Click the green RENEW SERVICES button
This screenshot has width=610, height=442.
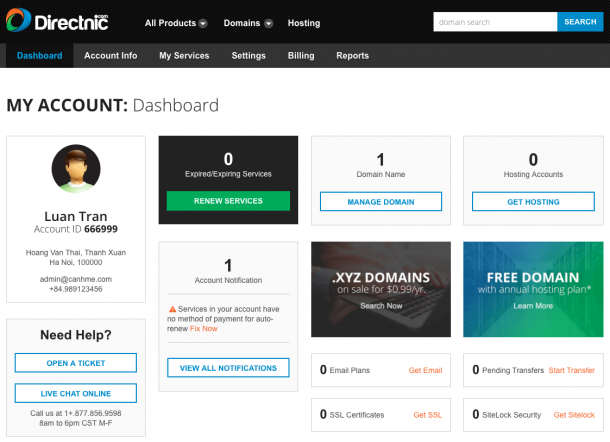228,201
